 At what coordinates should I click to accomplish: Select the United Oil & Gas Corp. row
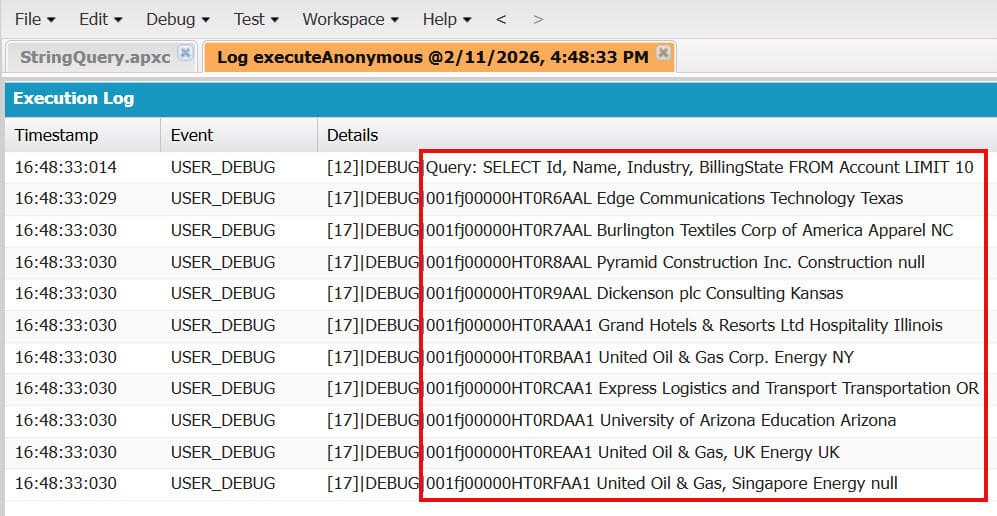(x=501, y=357)
